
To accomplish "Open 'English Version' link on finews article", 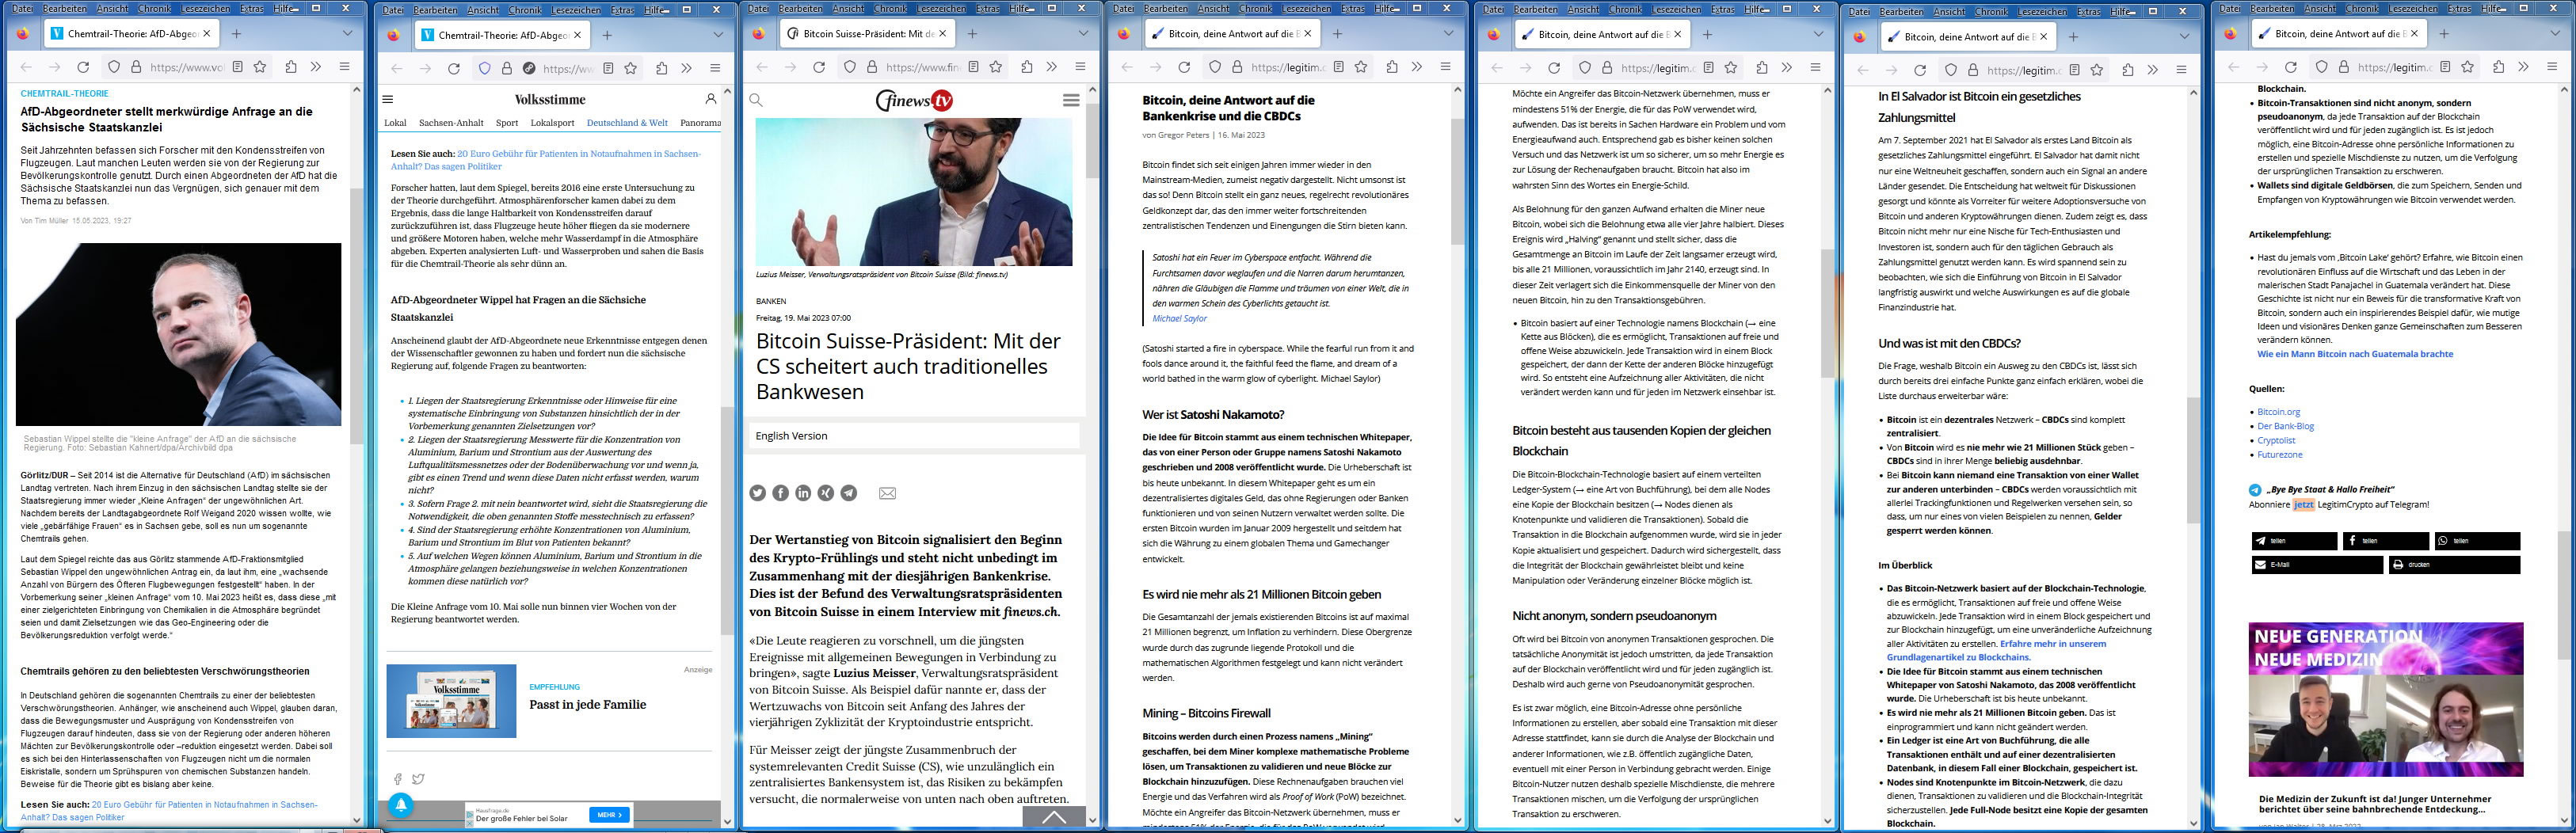I will click(x=791, y=436).
